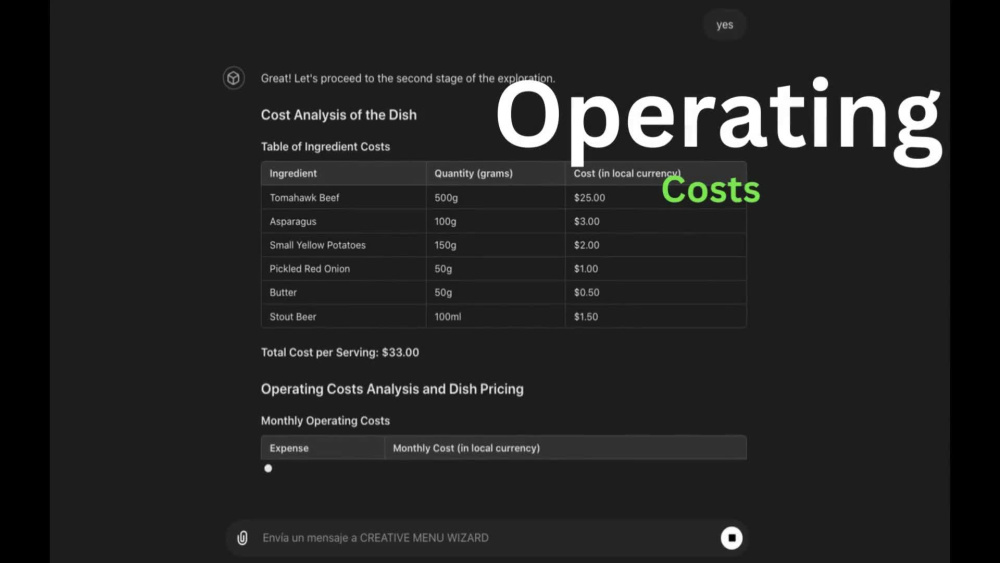
Task: Click the 'Great! Let's proceed' intro sentence
Action: [408, 78]
